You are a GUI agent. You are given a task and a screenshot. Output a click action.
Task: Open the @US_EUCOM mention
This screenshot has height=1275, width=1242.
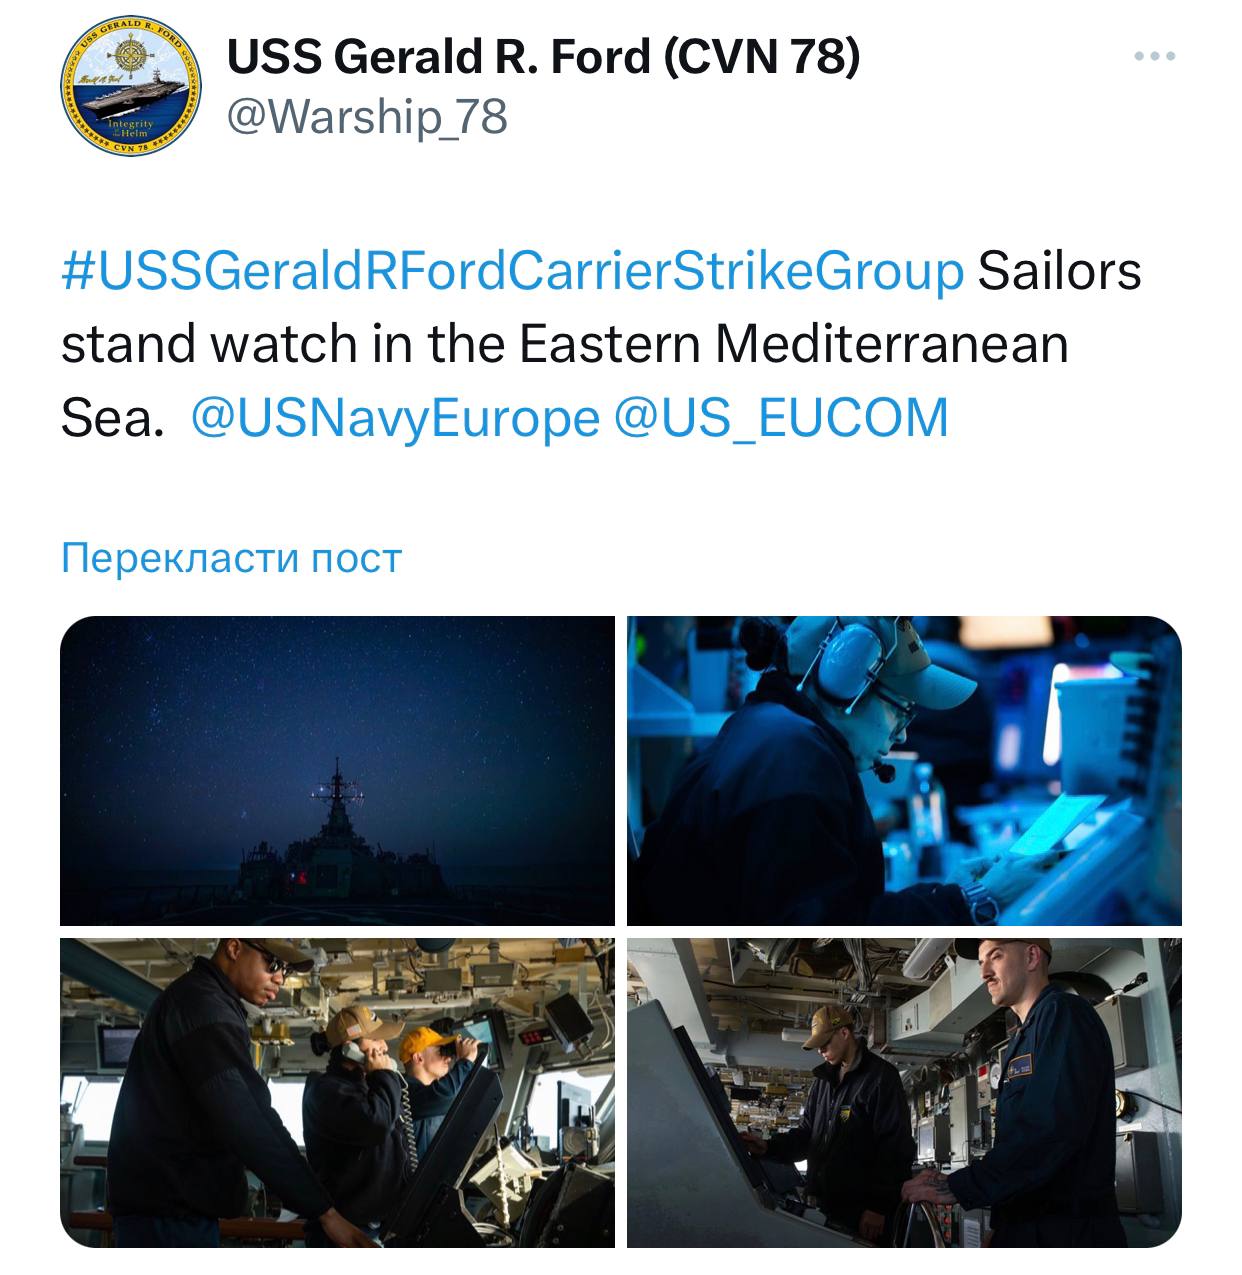(x=781, y=417)
